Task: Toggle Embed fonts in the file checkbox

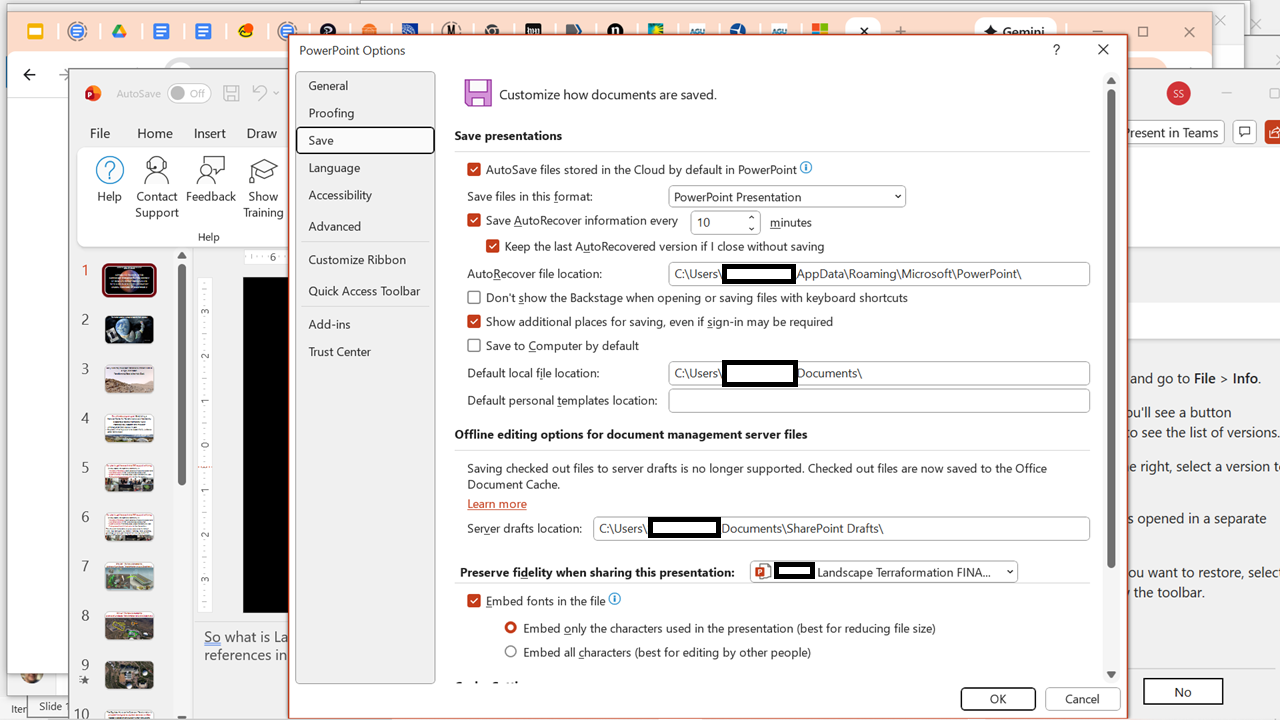Action: [x=474, y=601]
